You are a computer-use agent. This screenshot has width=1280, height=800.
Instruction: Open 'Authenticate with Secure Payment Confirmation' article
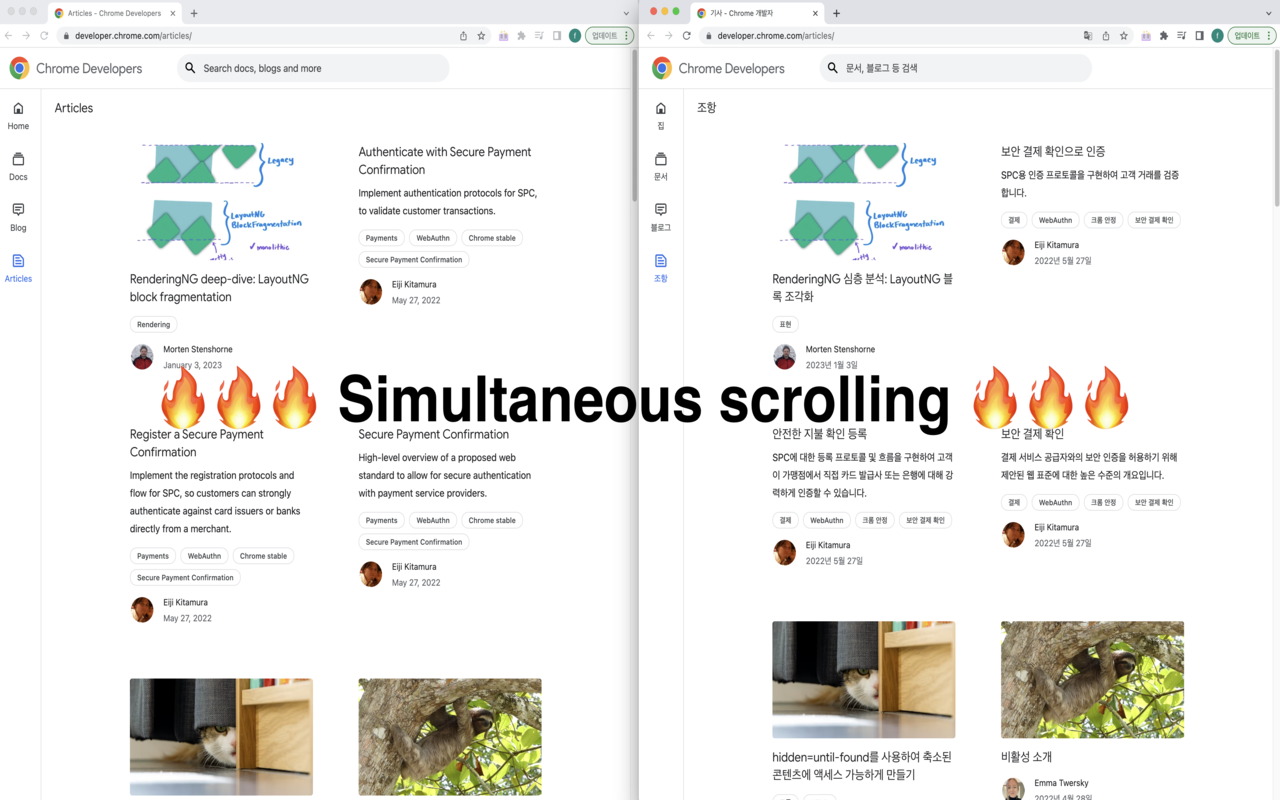pyautogui.click(x=445, y=160)
